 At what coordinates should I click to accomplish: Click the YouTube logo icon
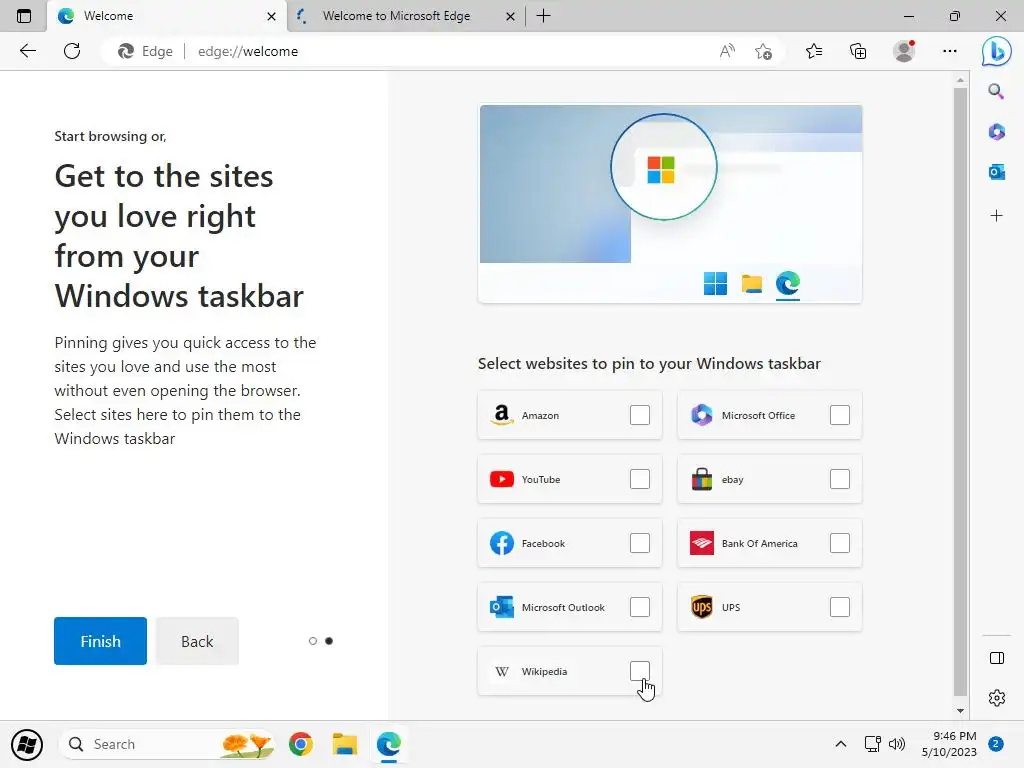pyautogui.click(x=502, y=479)
